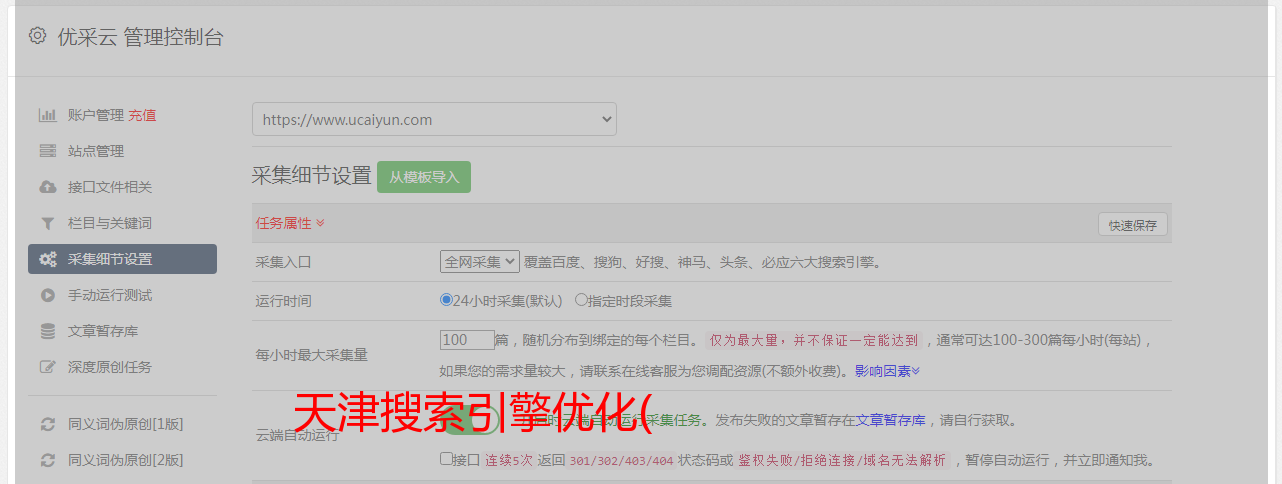This screenshot has height=484, width=1282.
Task: Open the 全网采集 entry dropdown
Action: click(x=480, y=261)
